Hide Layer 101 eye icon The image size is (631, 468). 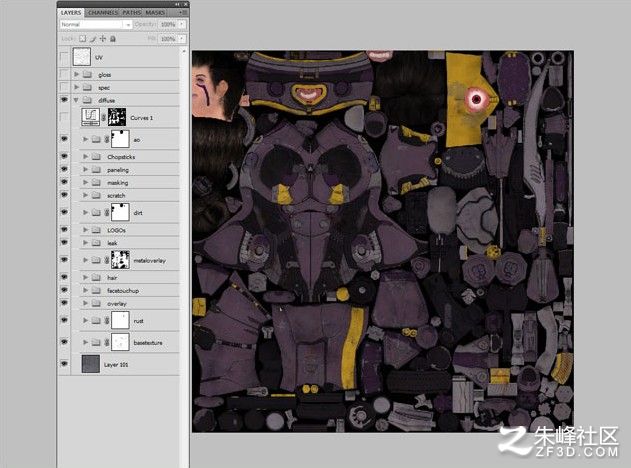tap(64, 363)
